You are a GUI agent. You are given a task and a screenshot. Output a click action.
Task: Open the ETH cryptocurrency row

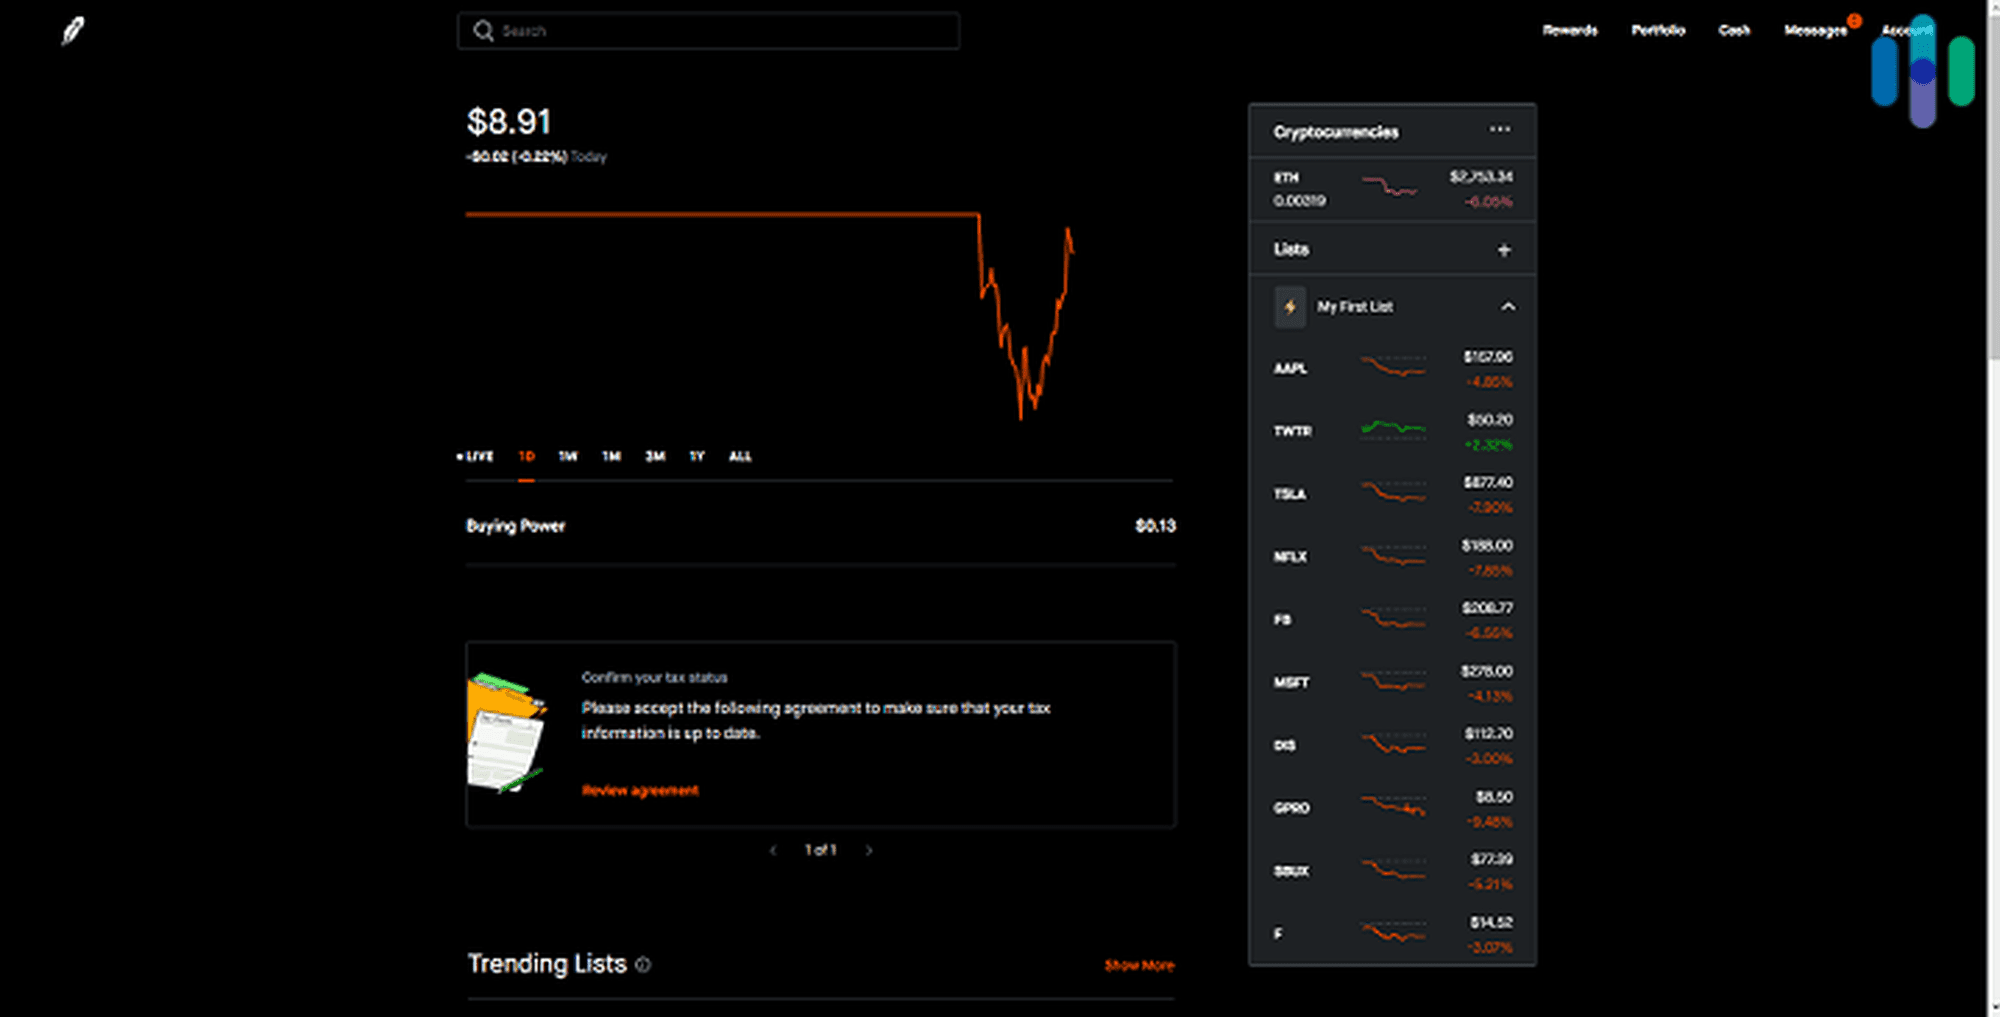1392,189
